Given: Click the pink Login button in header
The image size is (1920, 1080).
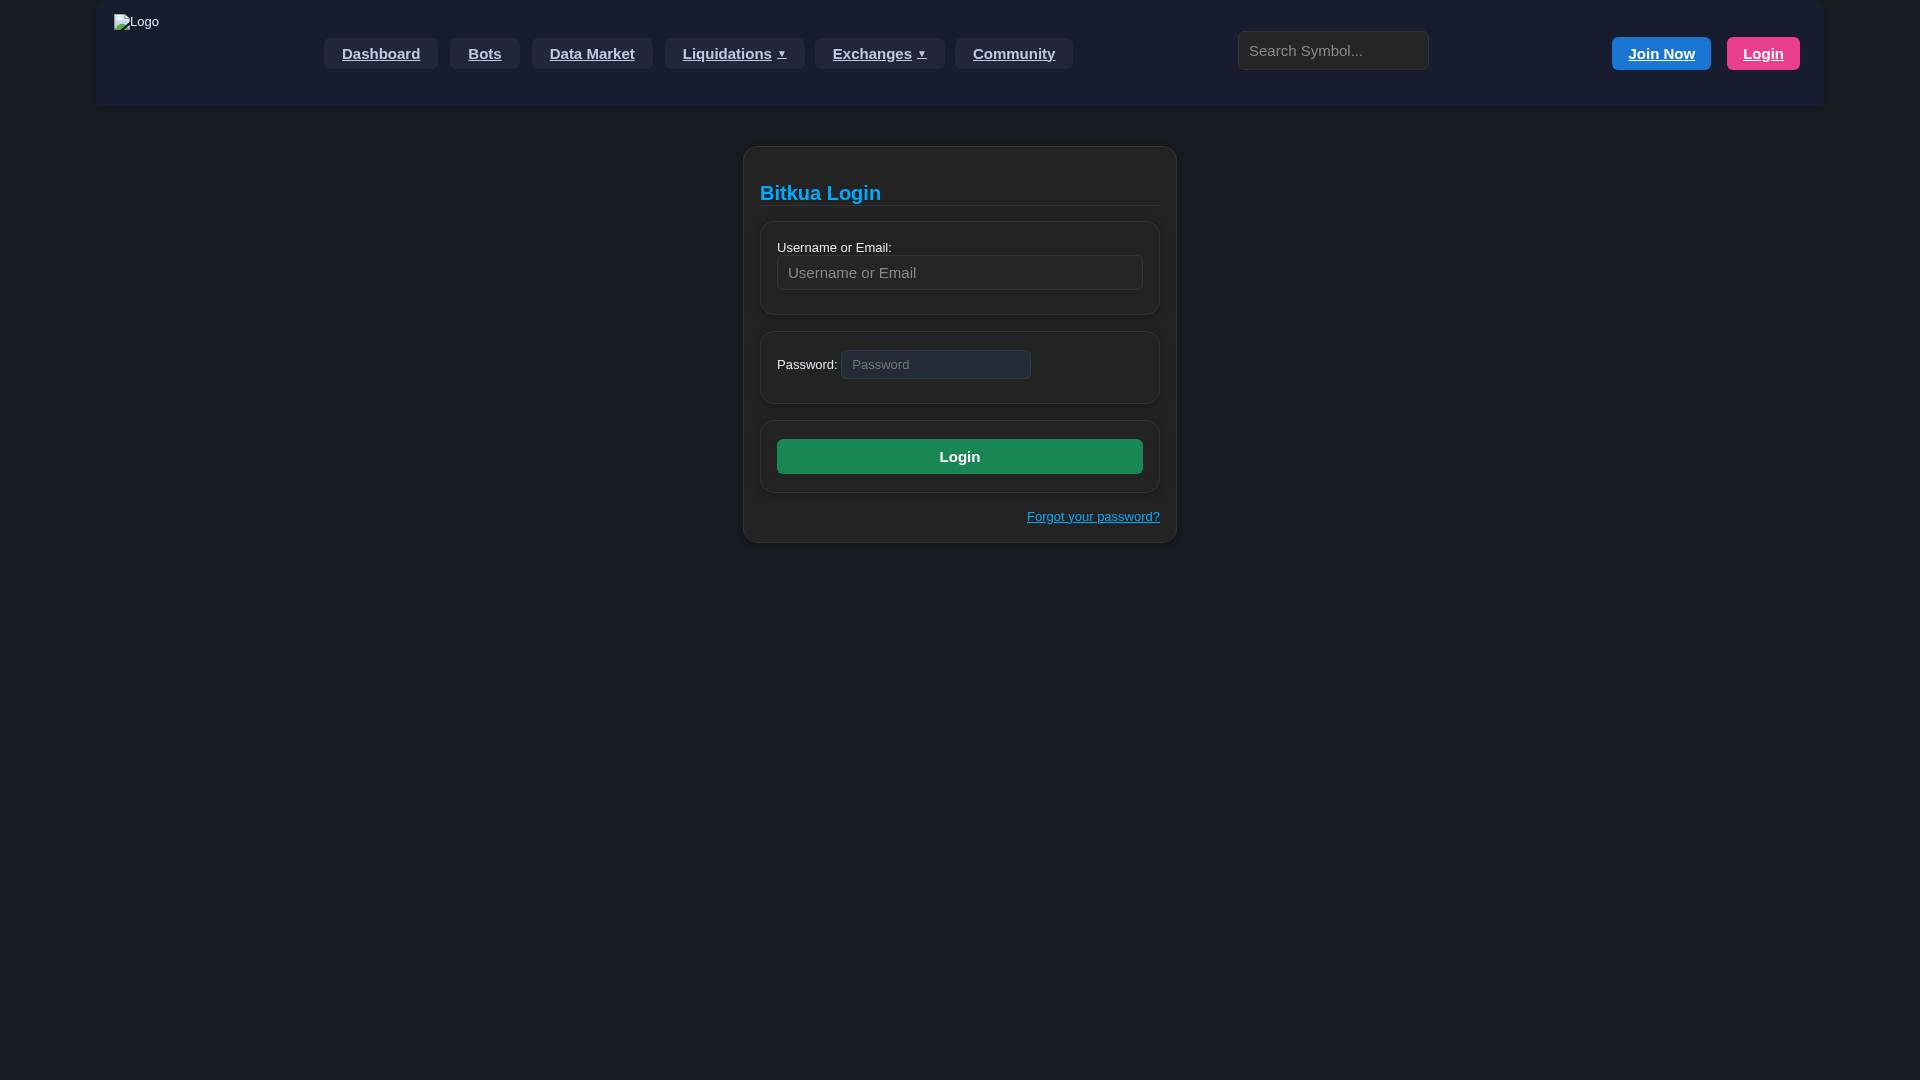Looking at the screenshot, I should (x=1763, y=53).
